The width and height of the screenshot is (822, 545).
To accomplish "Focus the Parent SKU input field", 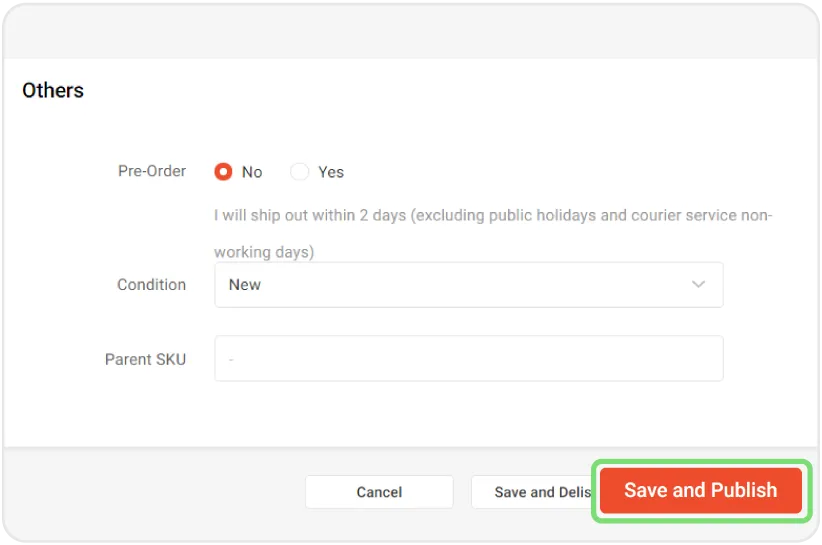I will tap(468, 358).
